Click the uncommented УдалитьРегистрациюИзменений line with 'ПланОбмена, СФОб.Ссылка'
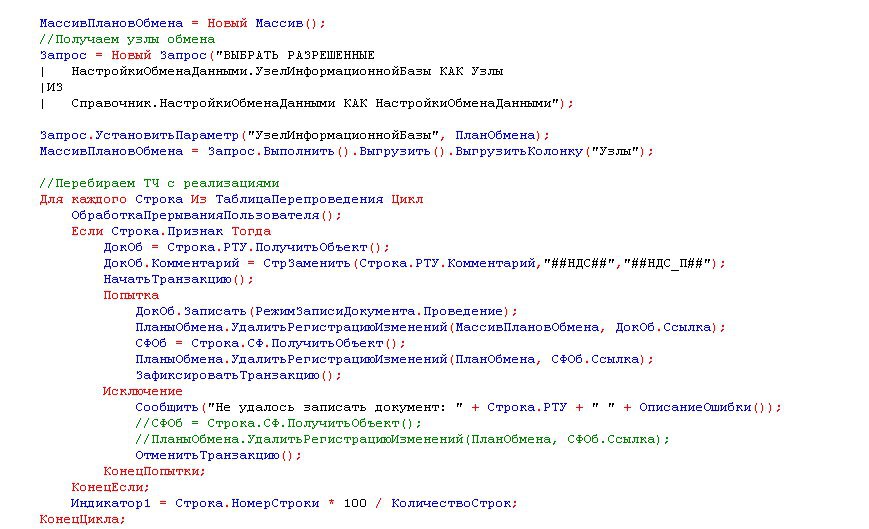The height and width of the screenshot is (529, 869). pos(395,359)
